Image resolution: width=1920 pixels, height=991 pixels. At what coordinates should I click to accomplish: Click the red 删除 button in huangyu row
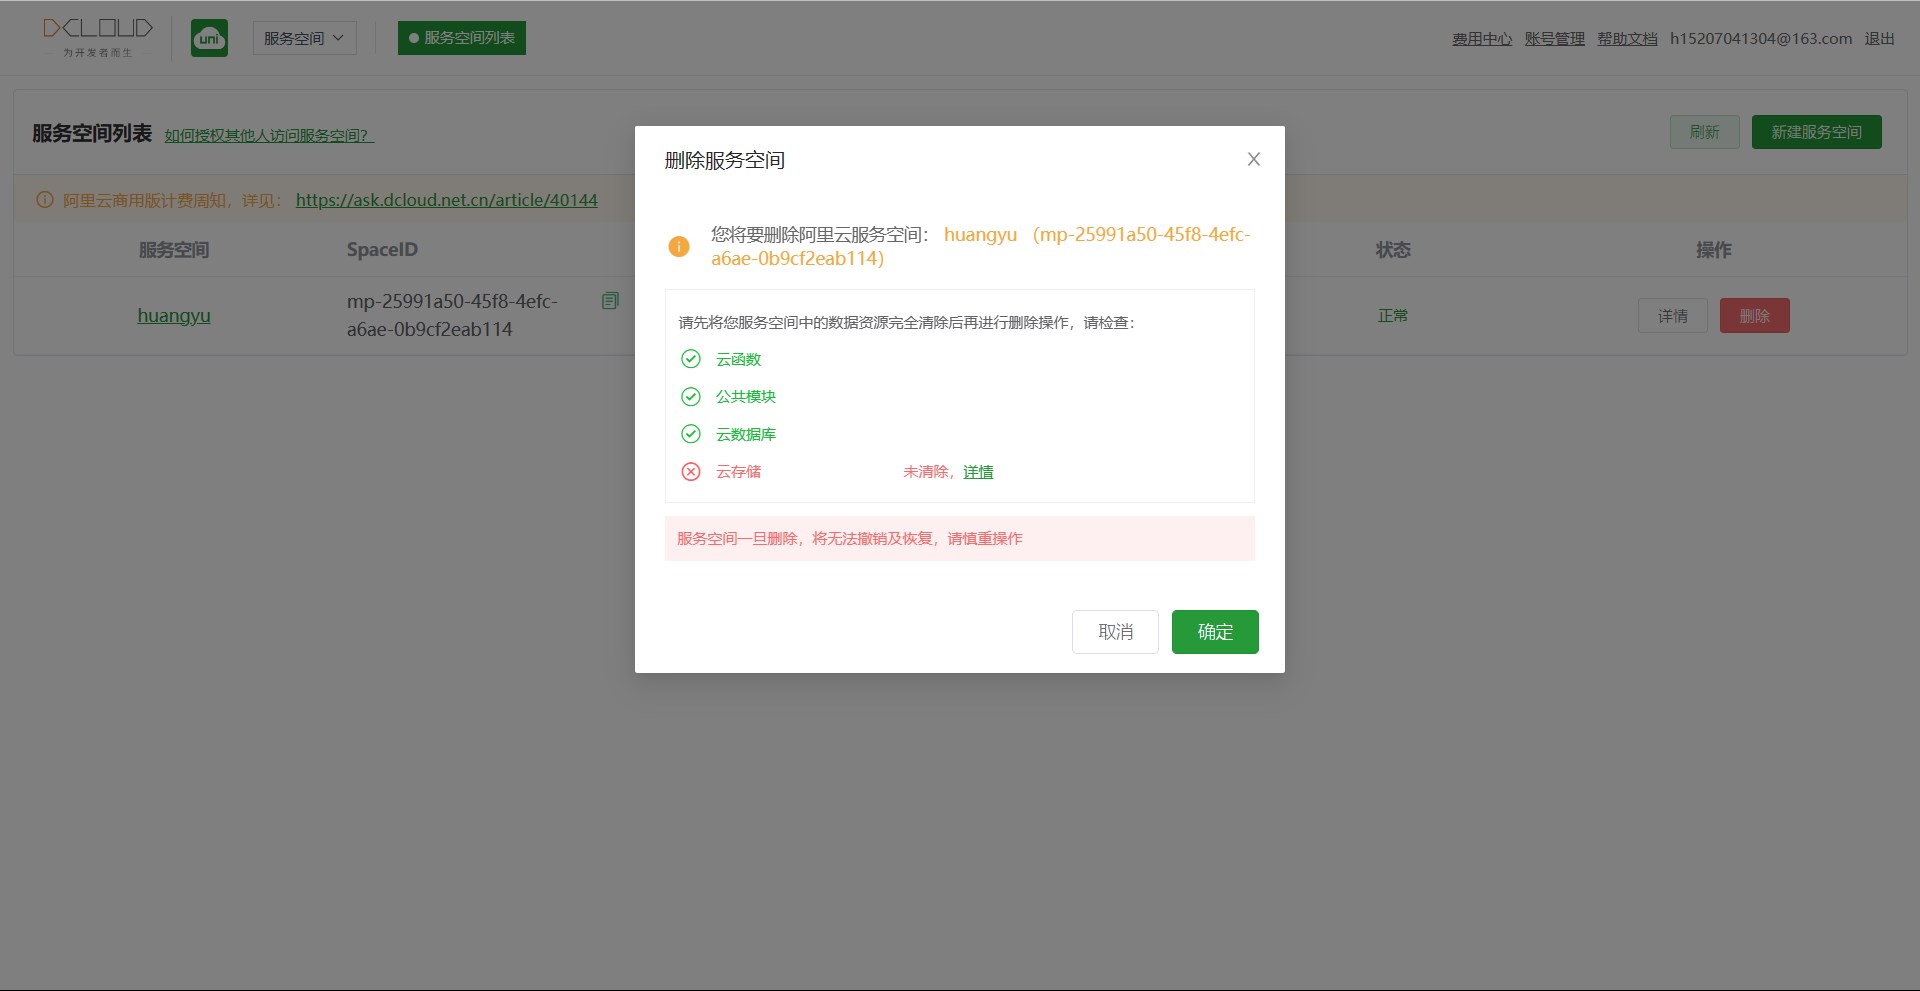(x=1755, y=316)
